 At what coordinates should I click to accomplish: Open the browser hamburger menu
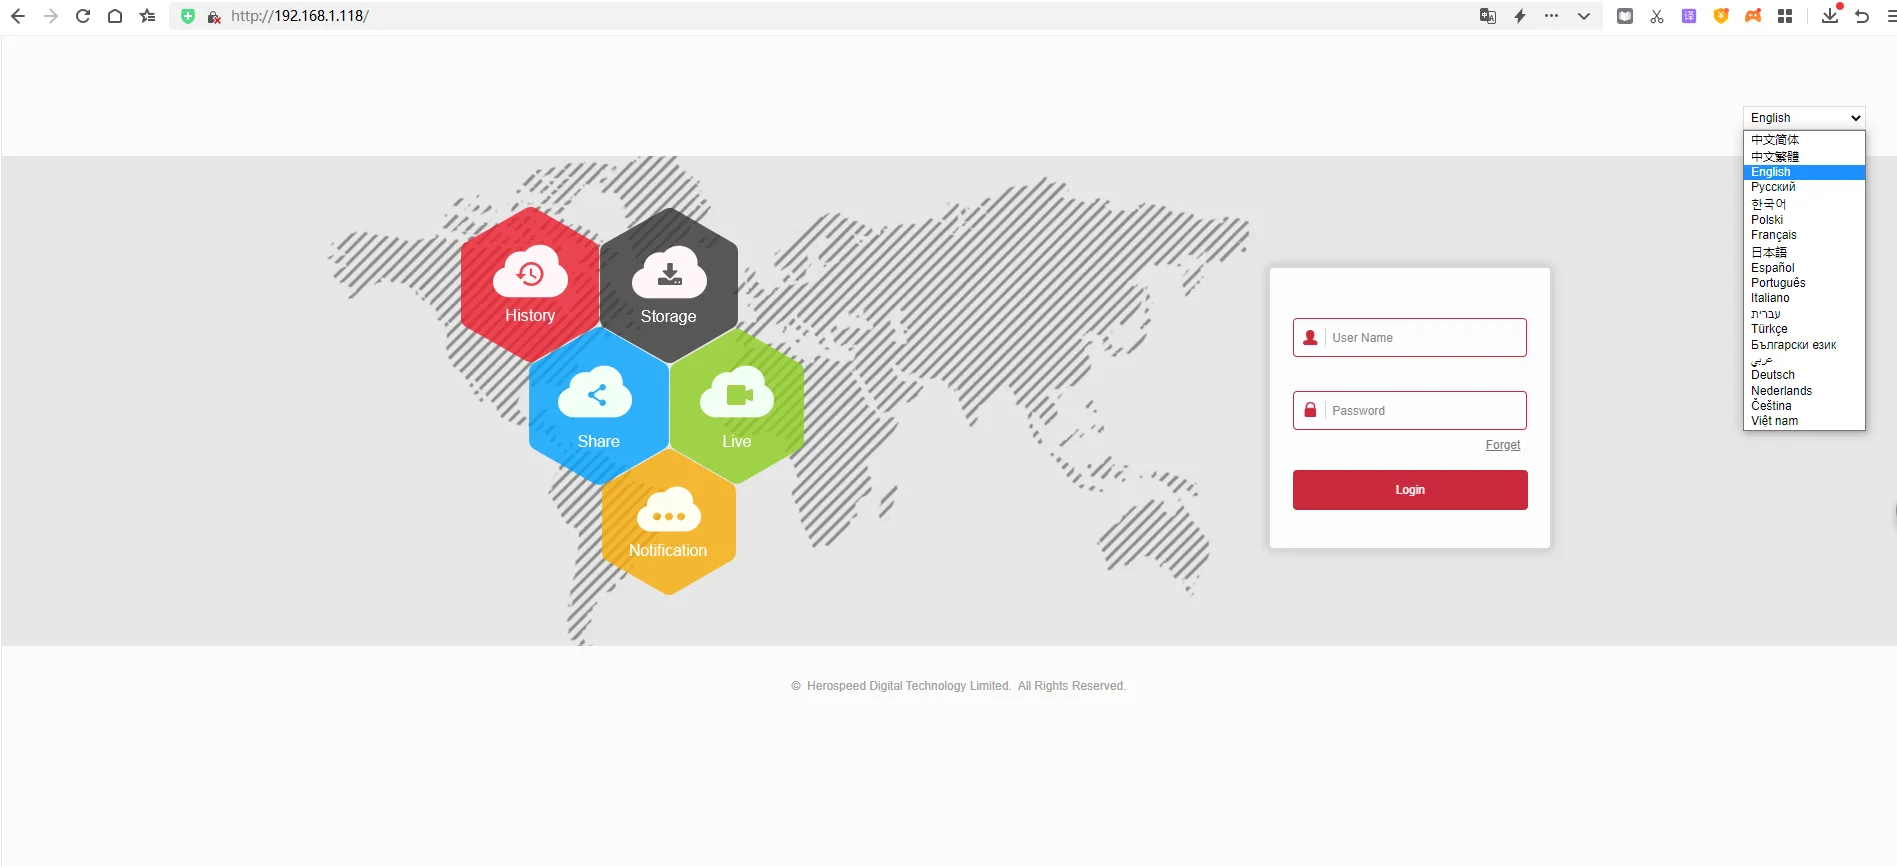1890,16
